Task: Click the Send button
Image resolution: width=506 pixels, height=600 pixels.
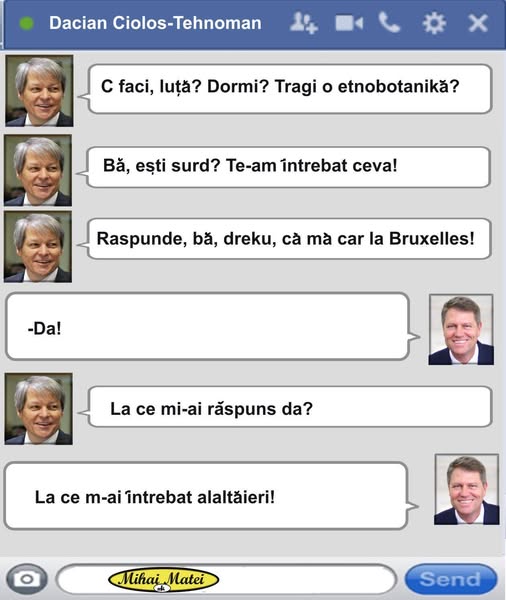Action: (x=451, y=579)
